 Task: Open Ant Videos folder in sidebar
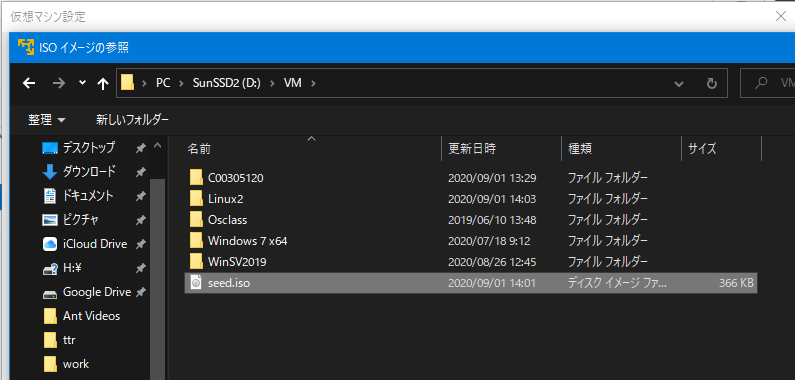coord(91,316)
